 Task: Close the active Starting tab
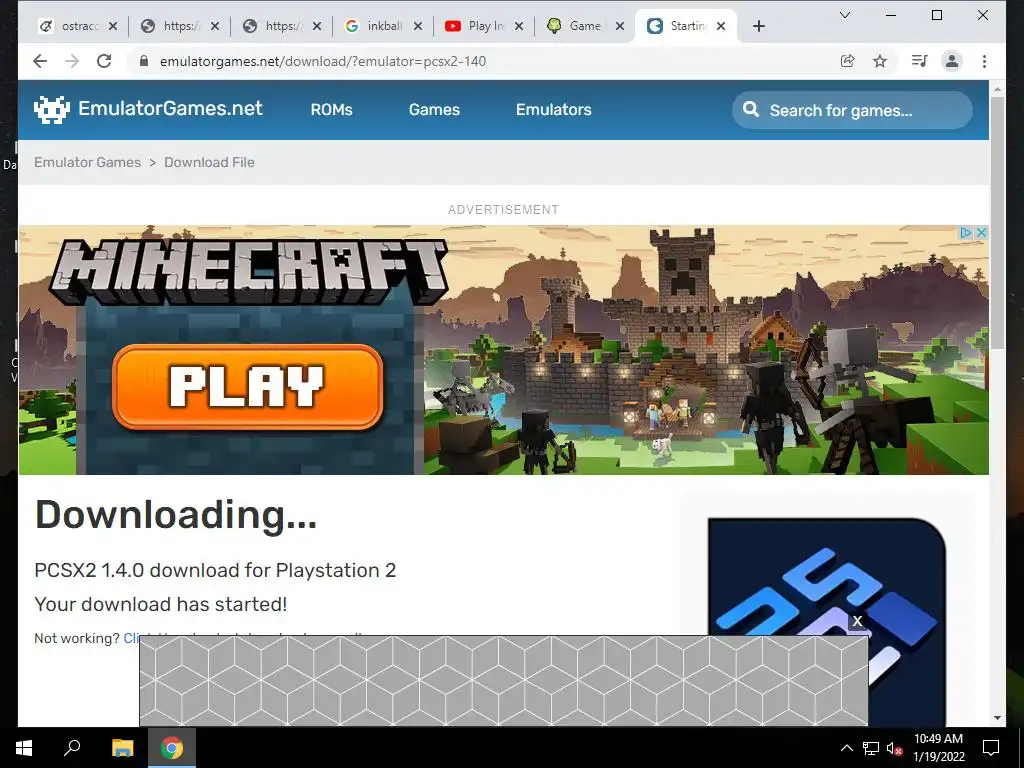point(721,26)
